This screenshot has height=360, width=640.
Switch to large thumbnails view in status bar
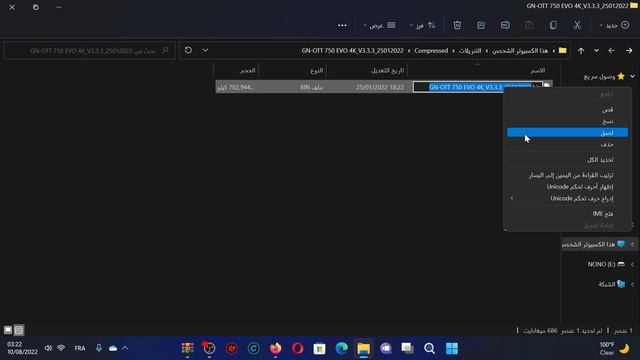tap(8, 330)
